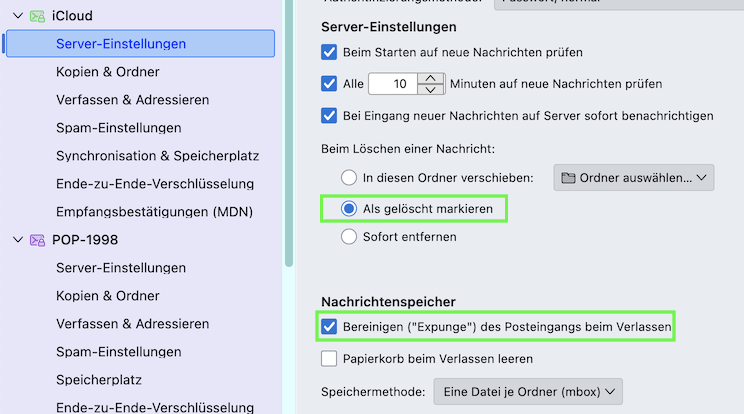Image resolution: width=744 pixels, height=414 pixels.
Task: Click the POP-1998 mail account icon
Action: tap(37, 240)
